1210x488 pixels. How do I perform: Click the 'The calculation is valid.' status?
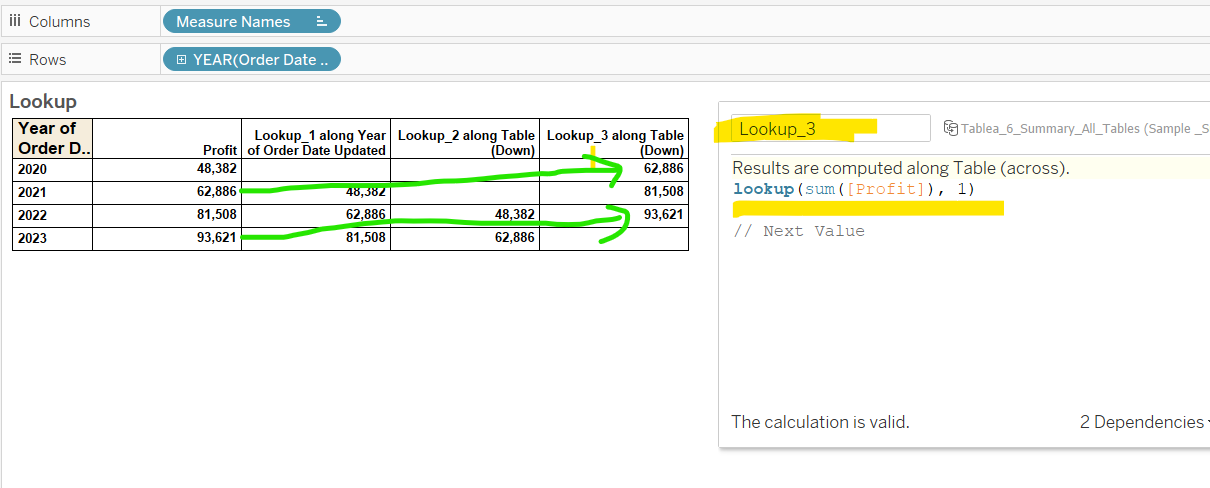[x=820, y=422]
